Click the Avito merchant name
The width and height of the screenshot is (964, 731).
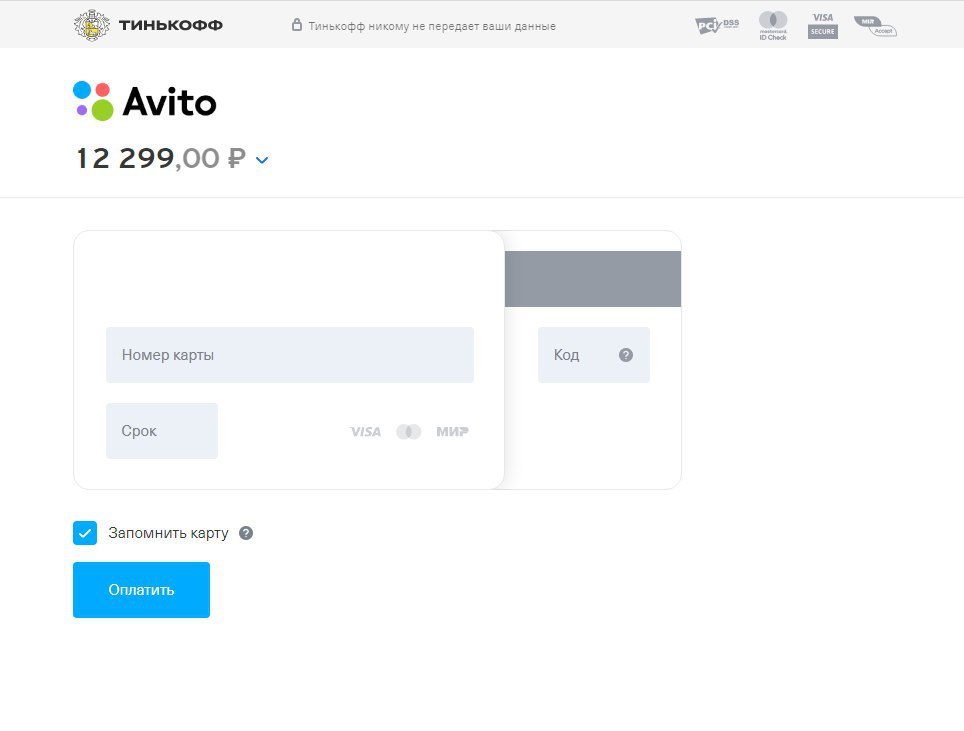click(x=170, y=102)
